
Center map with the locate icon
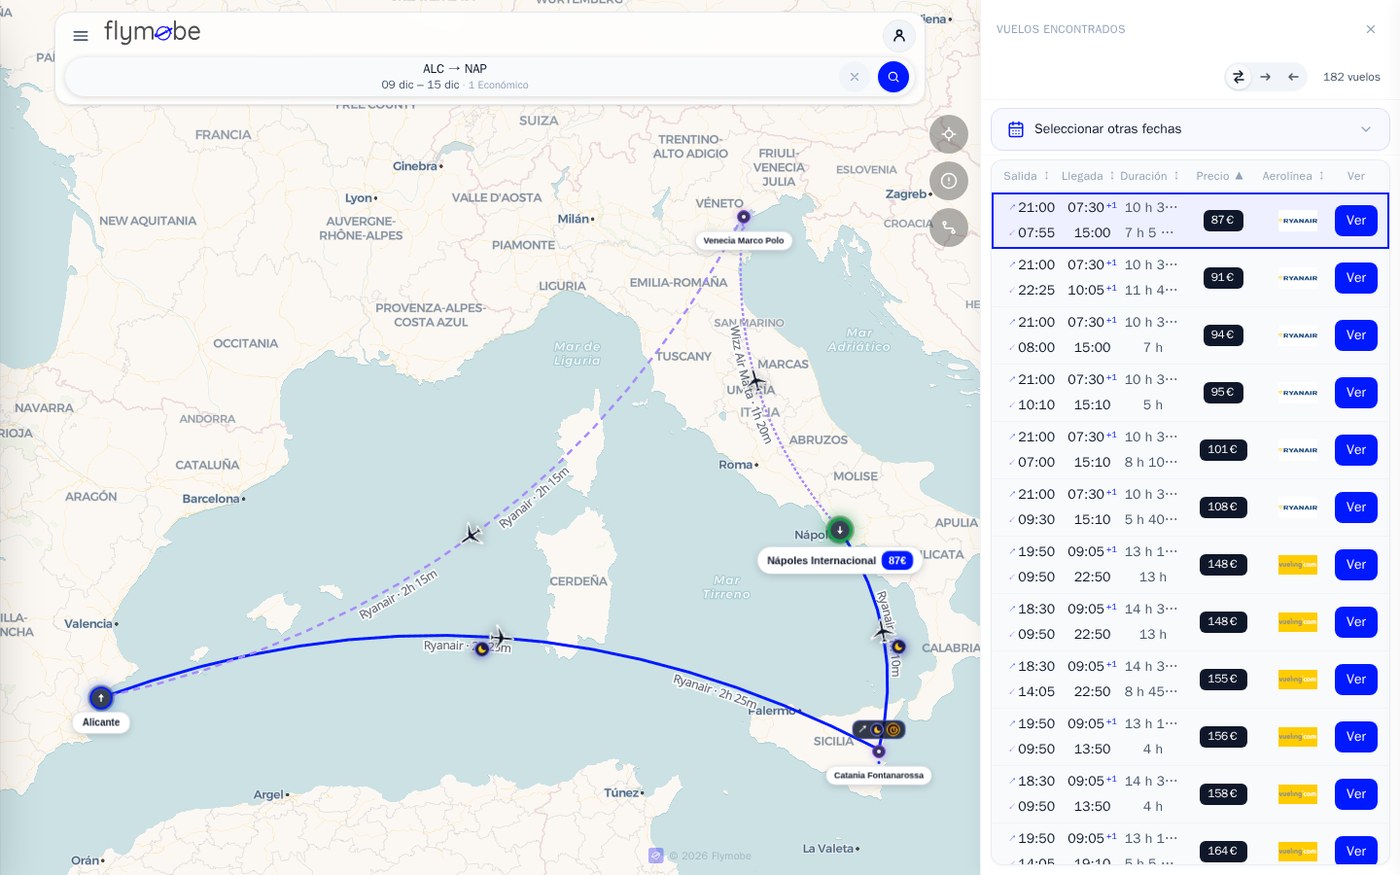coord(949,134)
